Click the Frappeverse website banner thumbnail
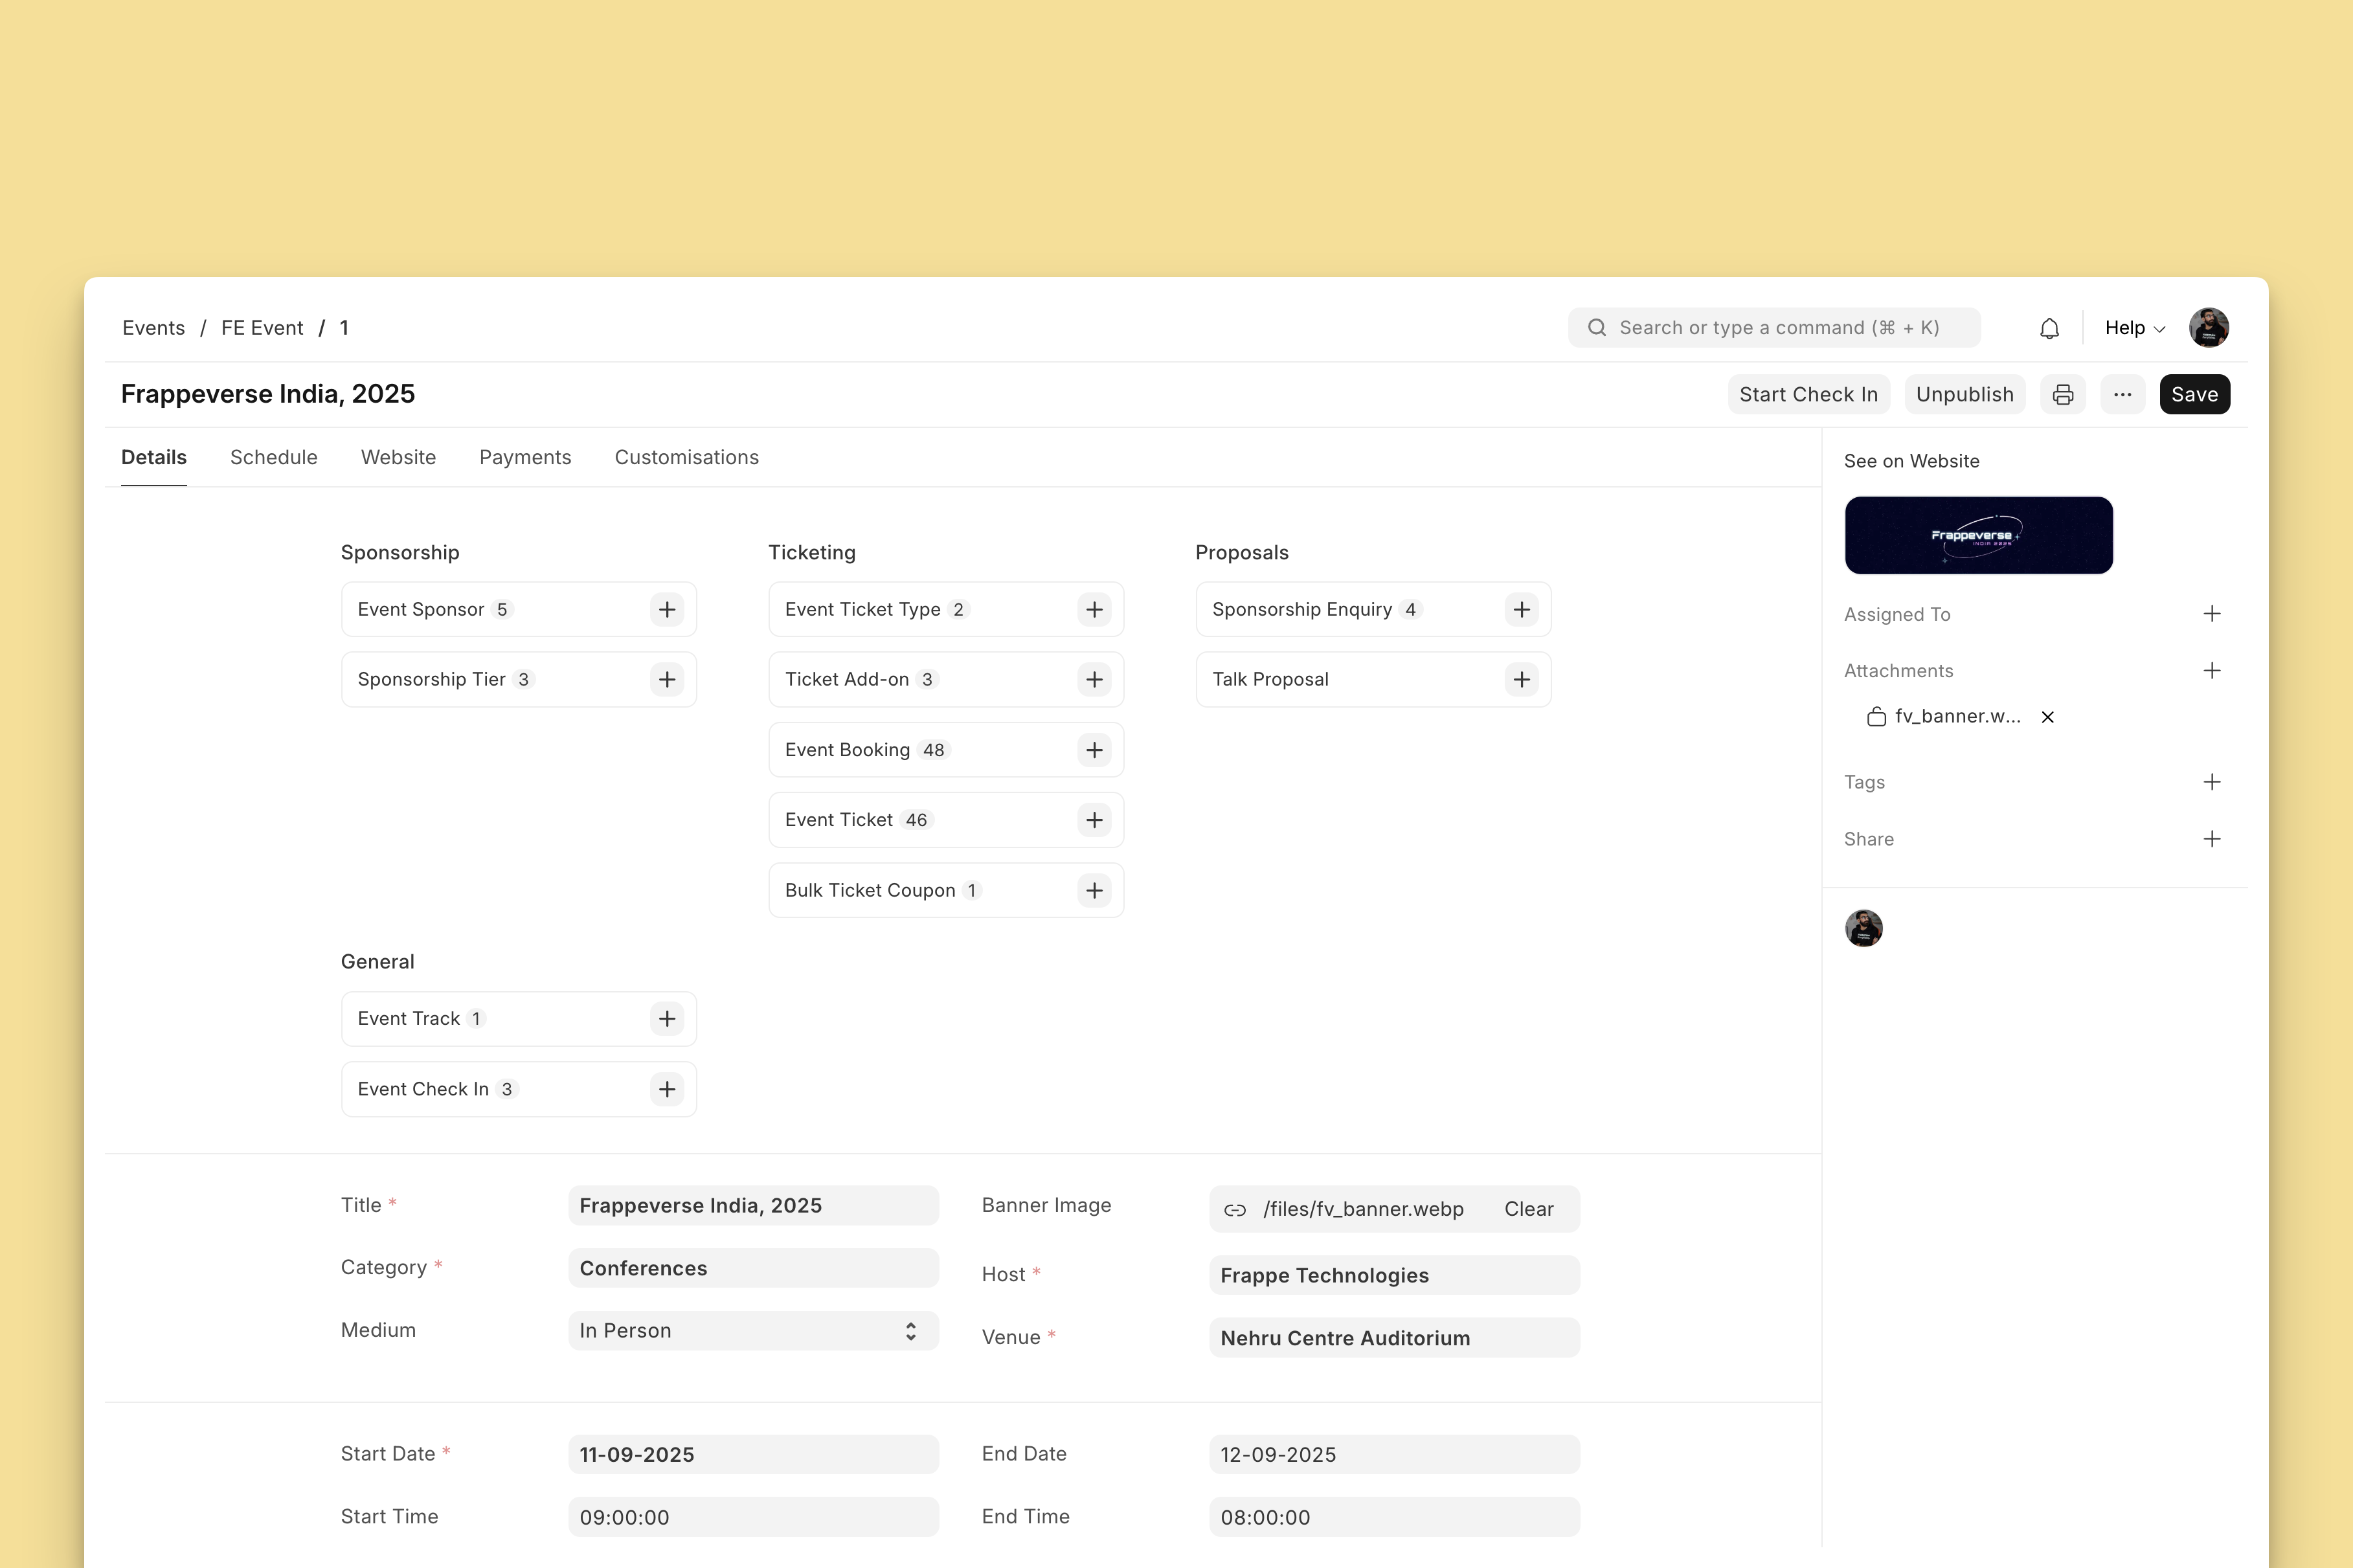2353x1568 pixels. [1978, 536]
